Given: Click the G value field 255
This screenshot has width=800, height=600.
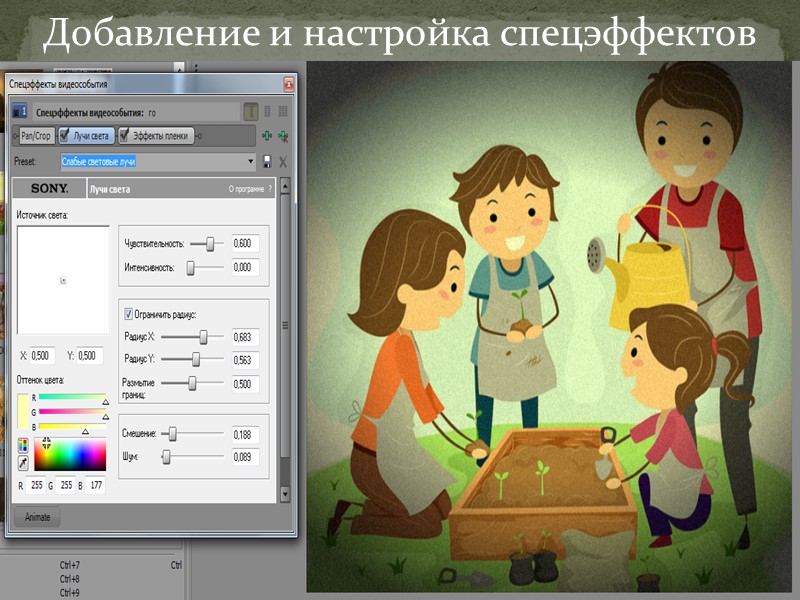Looking at the screenshot, I should (66, 485).
